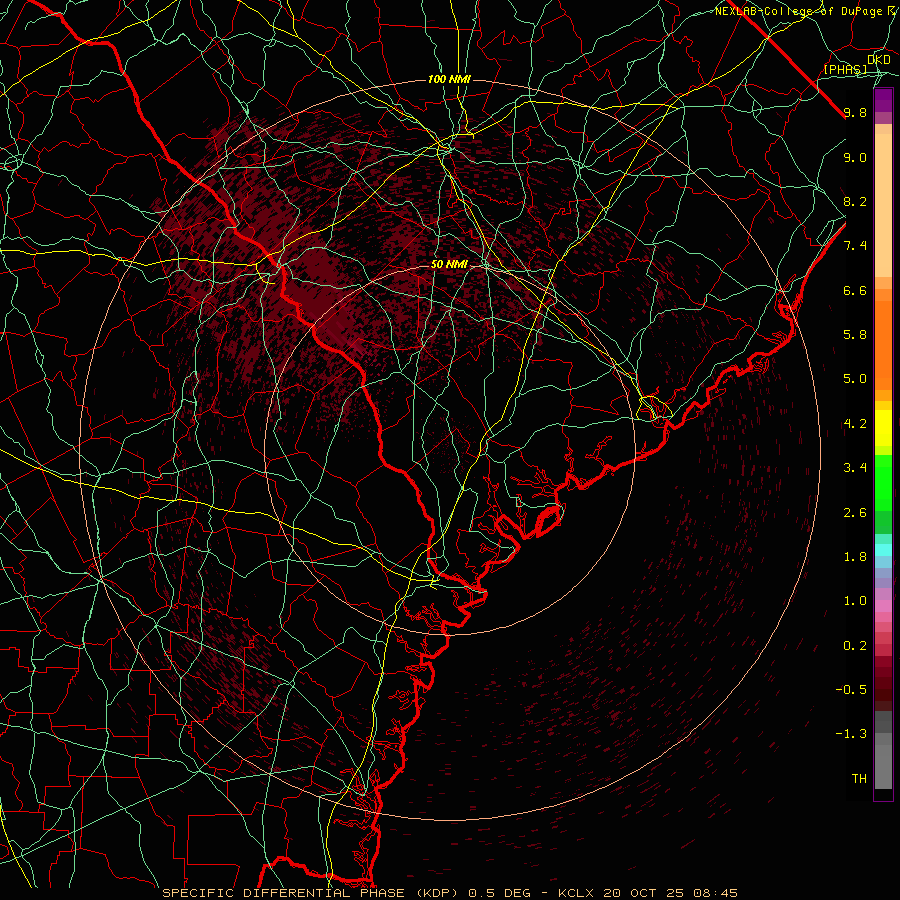The height and width of the screenshot is (900, 900).
Task: Click the TH threshold label on legend
Action: click(x=859, y=779)
